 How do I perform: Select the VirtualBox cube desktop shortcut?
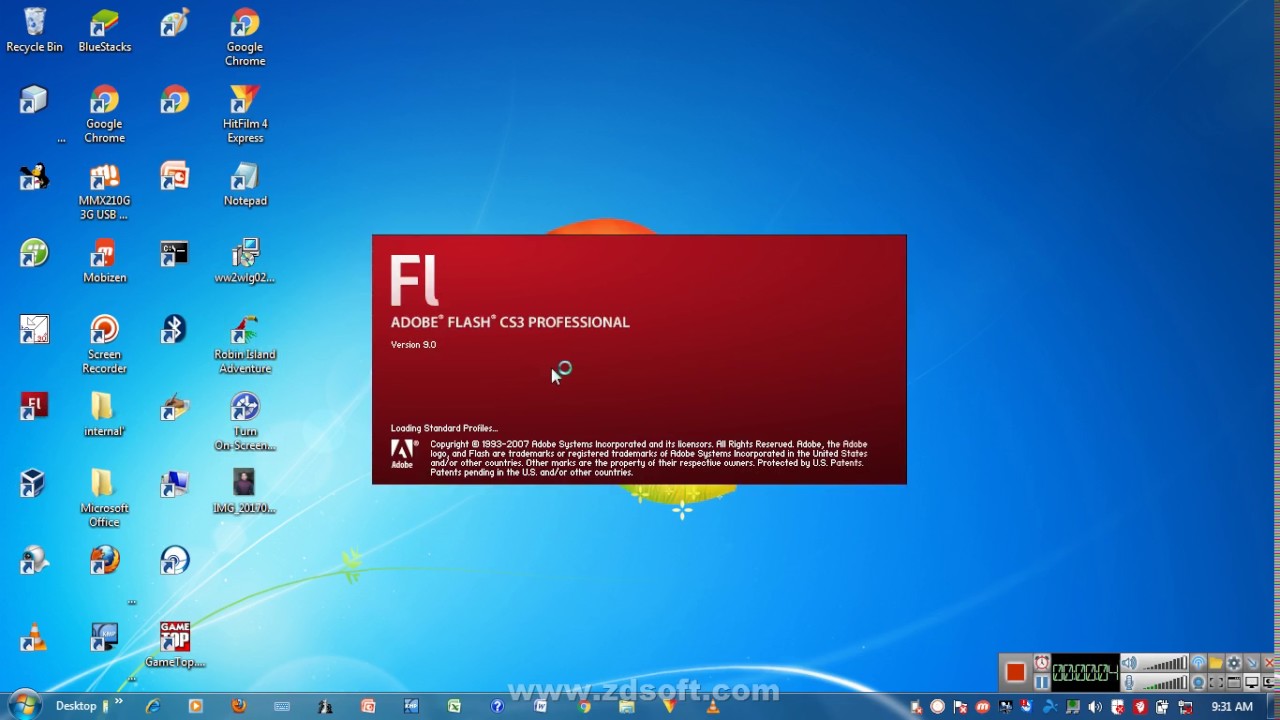34,484
